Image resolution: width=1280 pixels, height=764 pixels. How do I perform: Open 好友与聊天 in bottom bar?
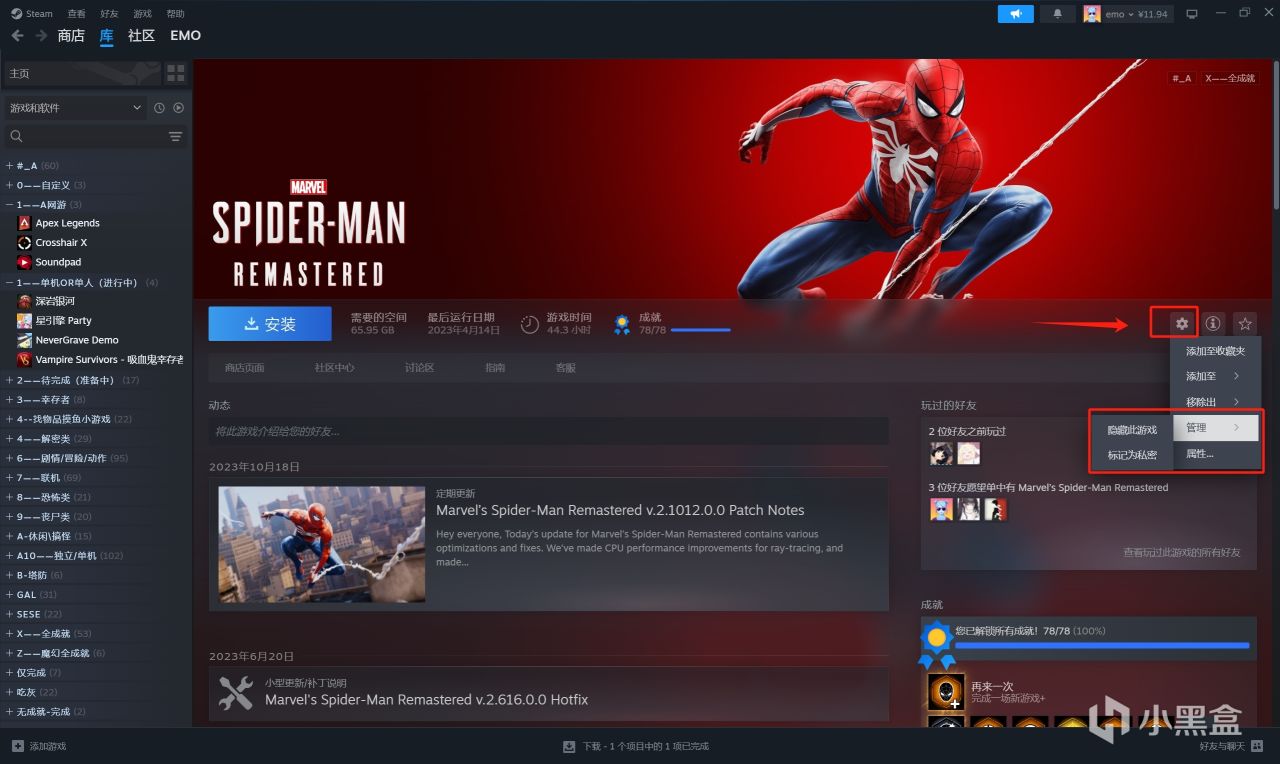[1229, 746]
